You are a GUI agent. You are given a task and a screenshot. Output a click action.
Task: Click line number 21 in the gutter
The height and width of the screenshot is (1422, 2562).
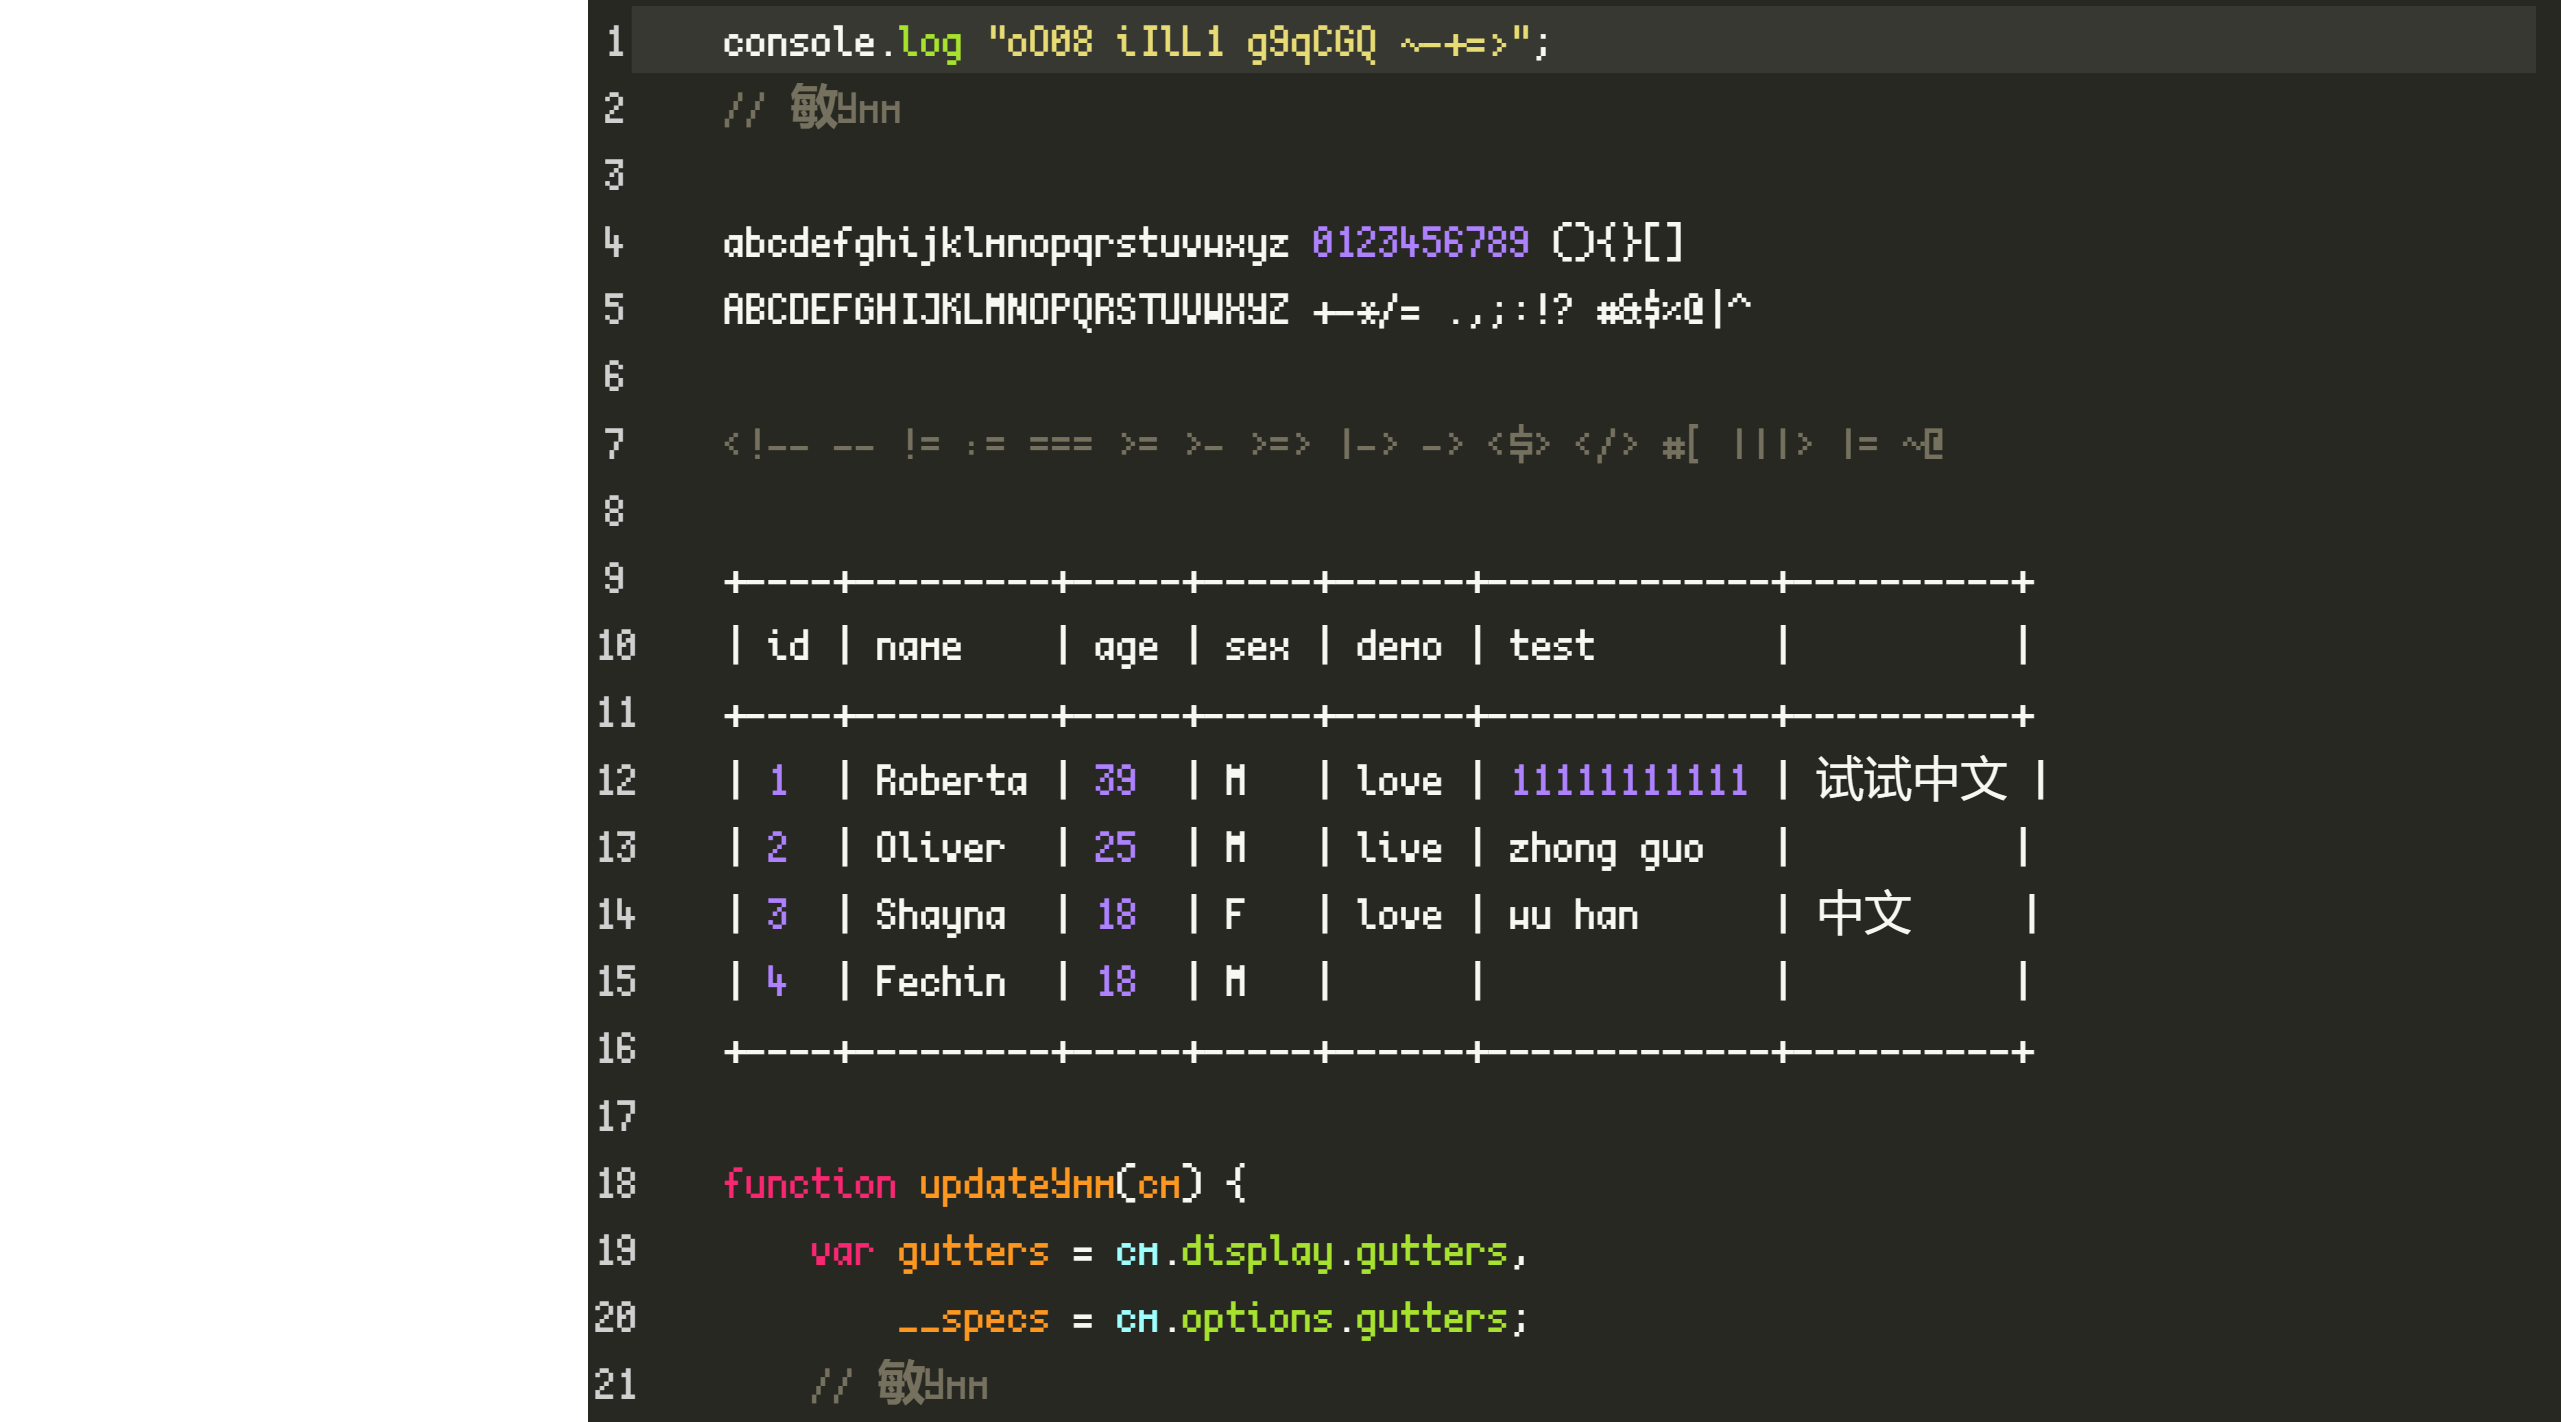click(615, 1385)
